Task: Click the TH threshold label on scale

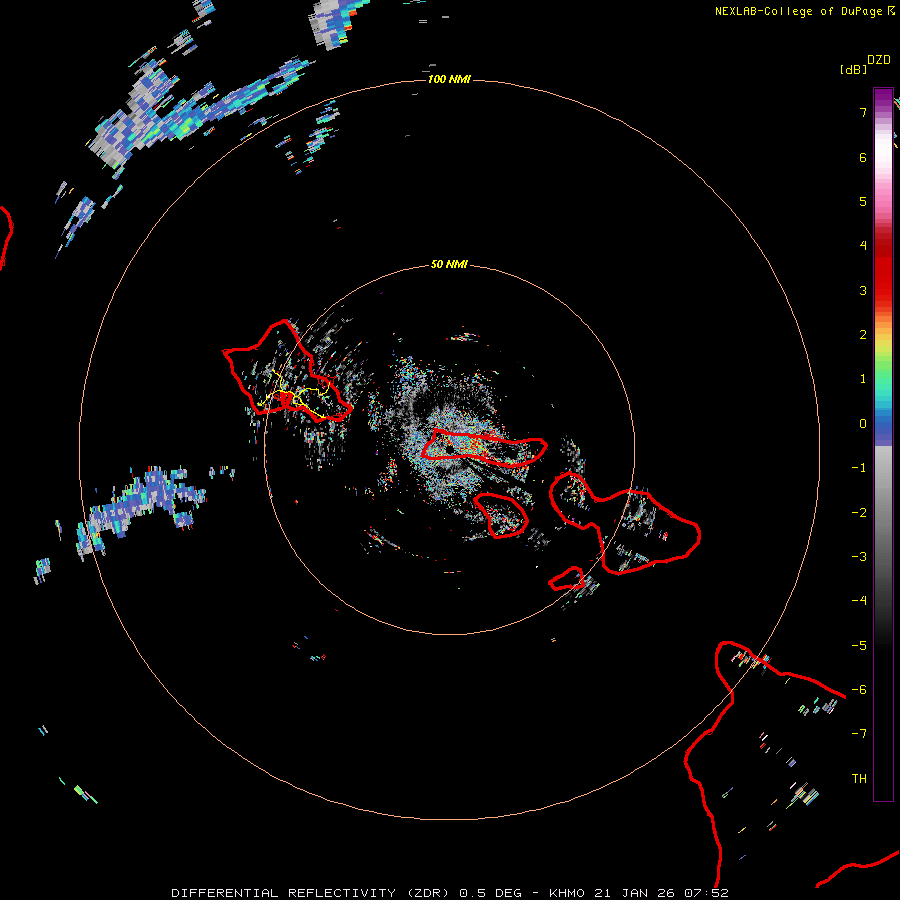Action: click(859, 779)
